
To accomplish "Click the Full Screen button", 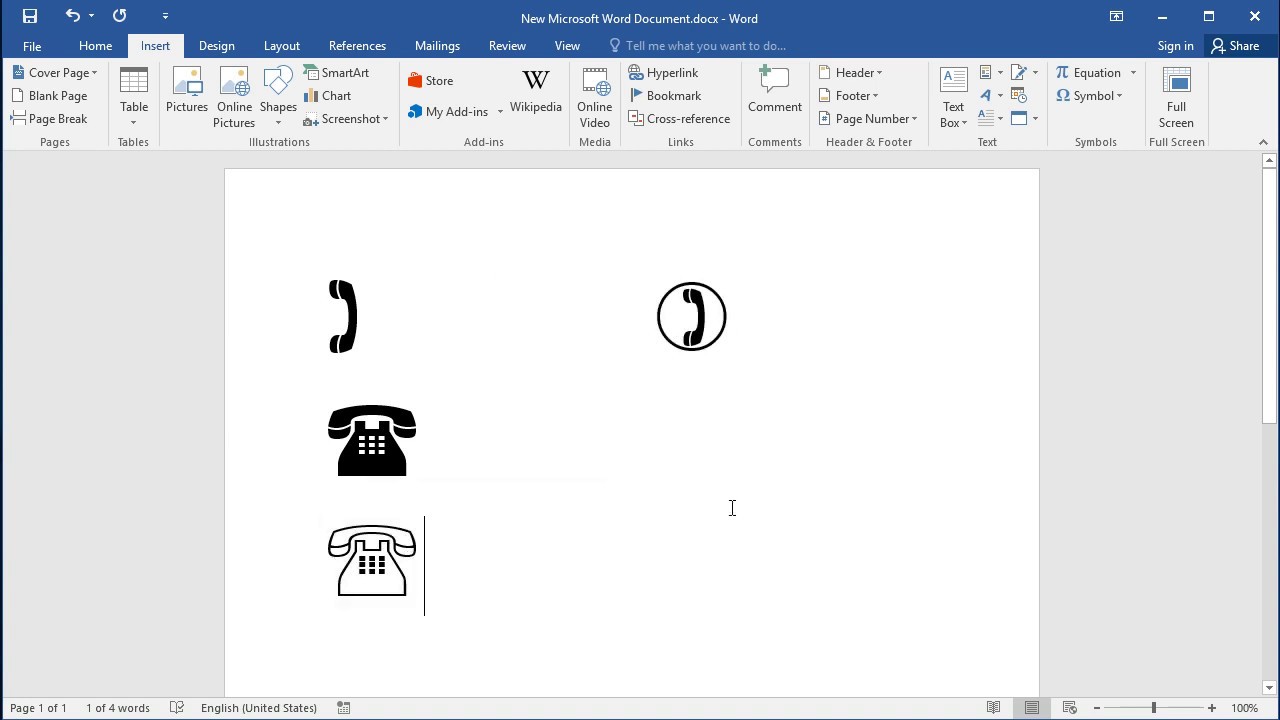I will [1176, 97].
